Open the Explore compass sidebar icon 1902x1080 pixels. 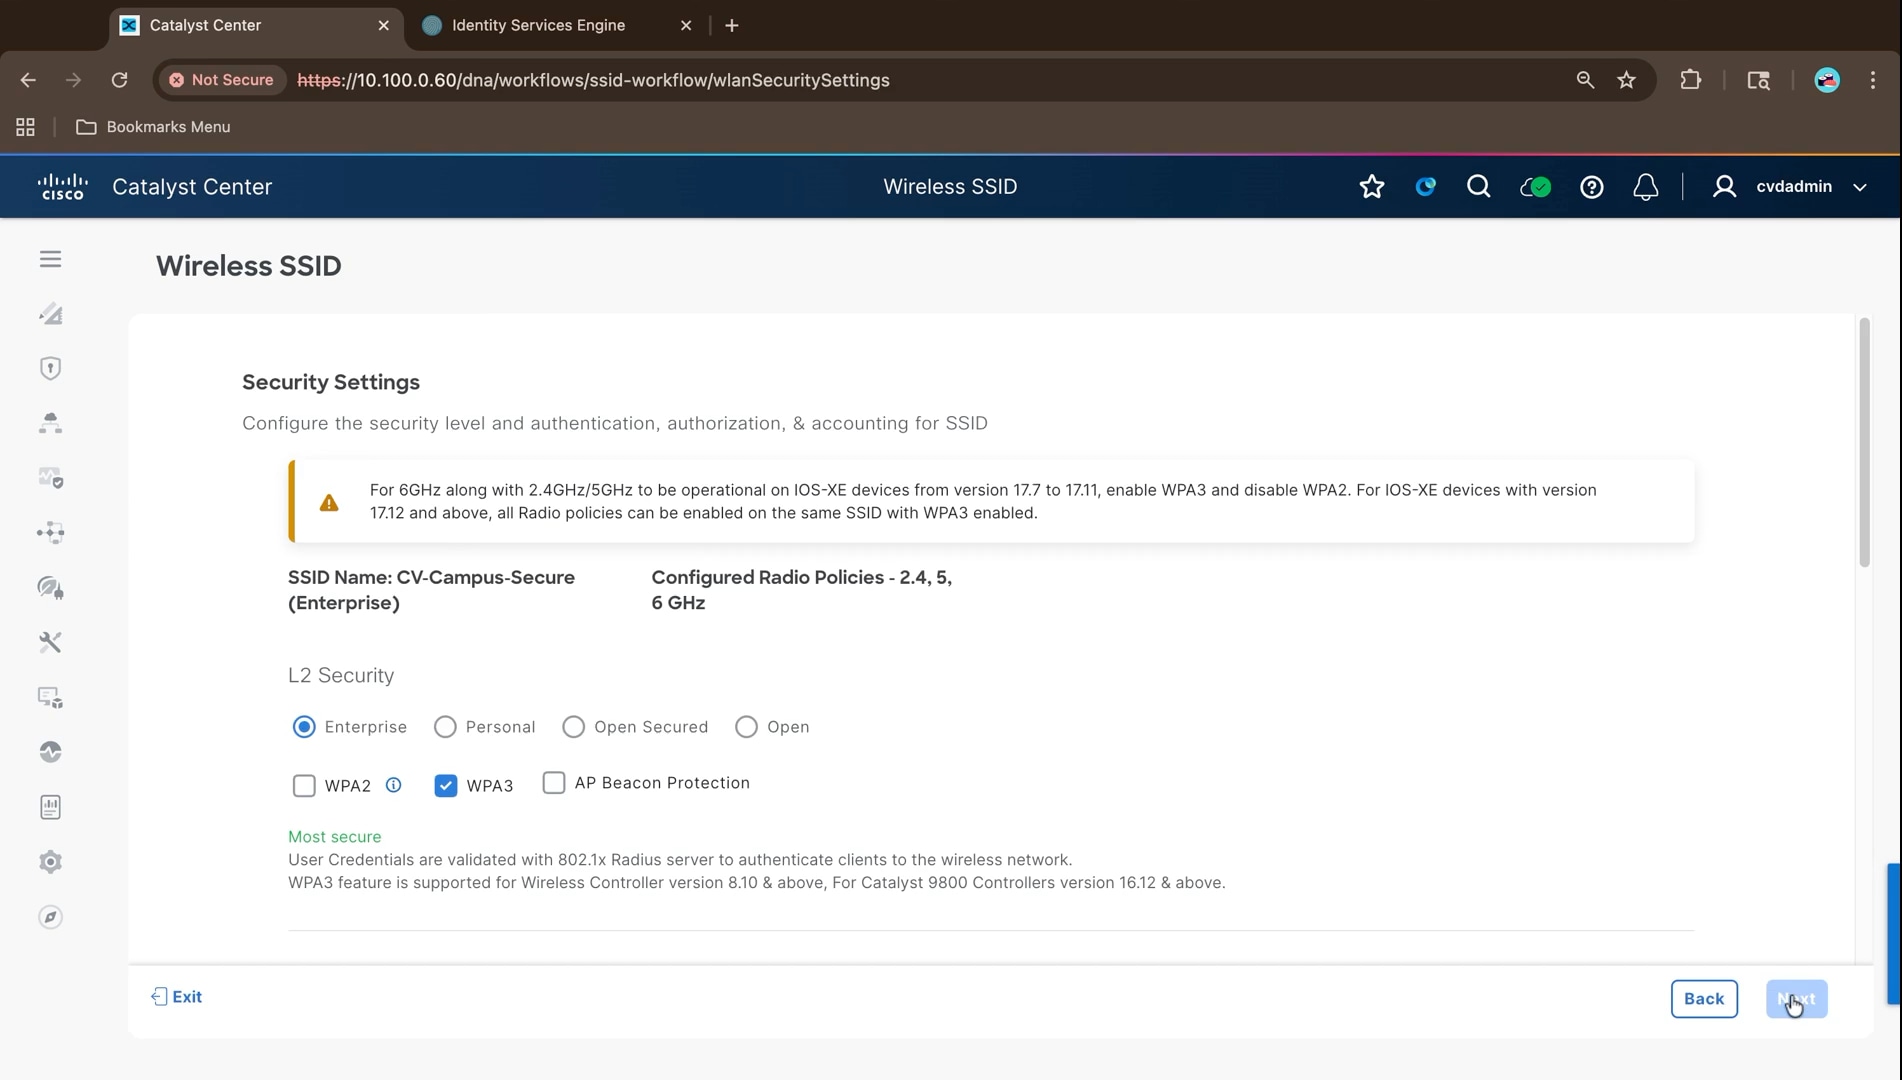(50, 917)
